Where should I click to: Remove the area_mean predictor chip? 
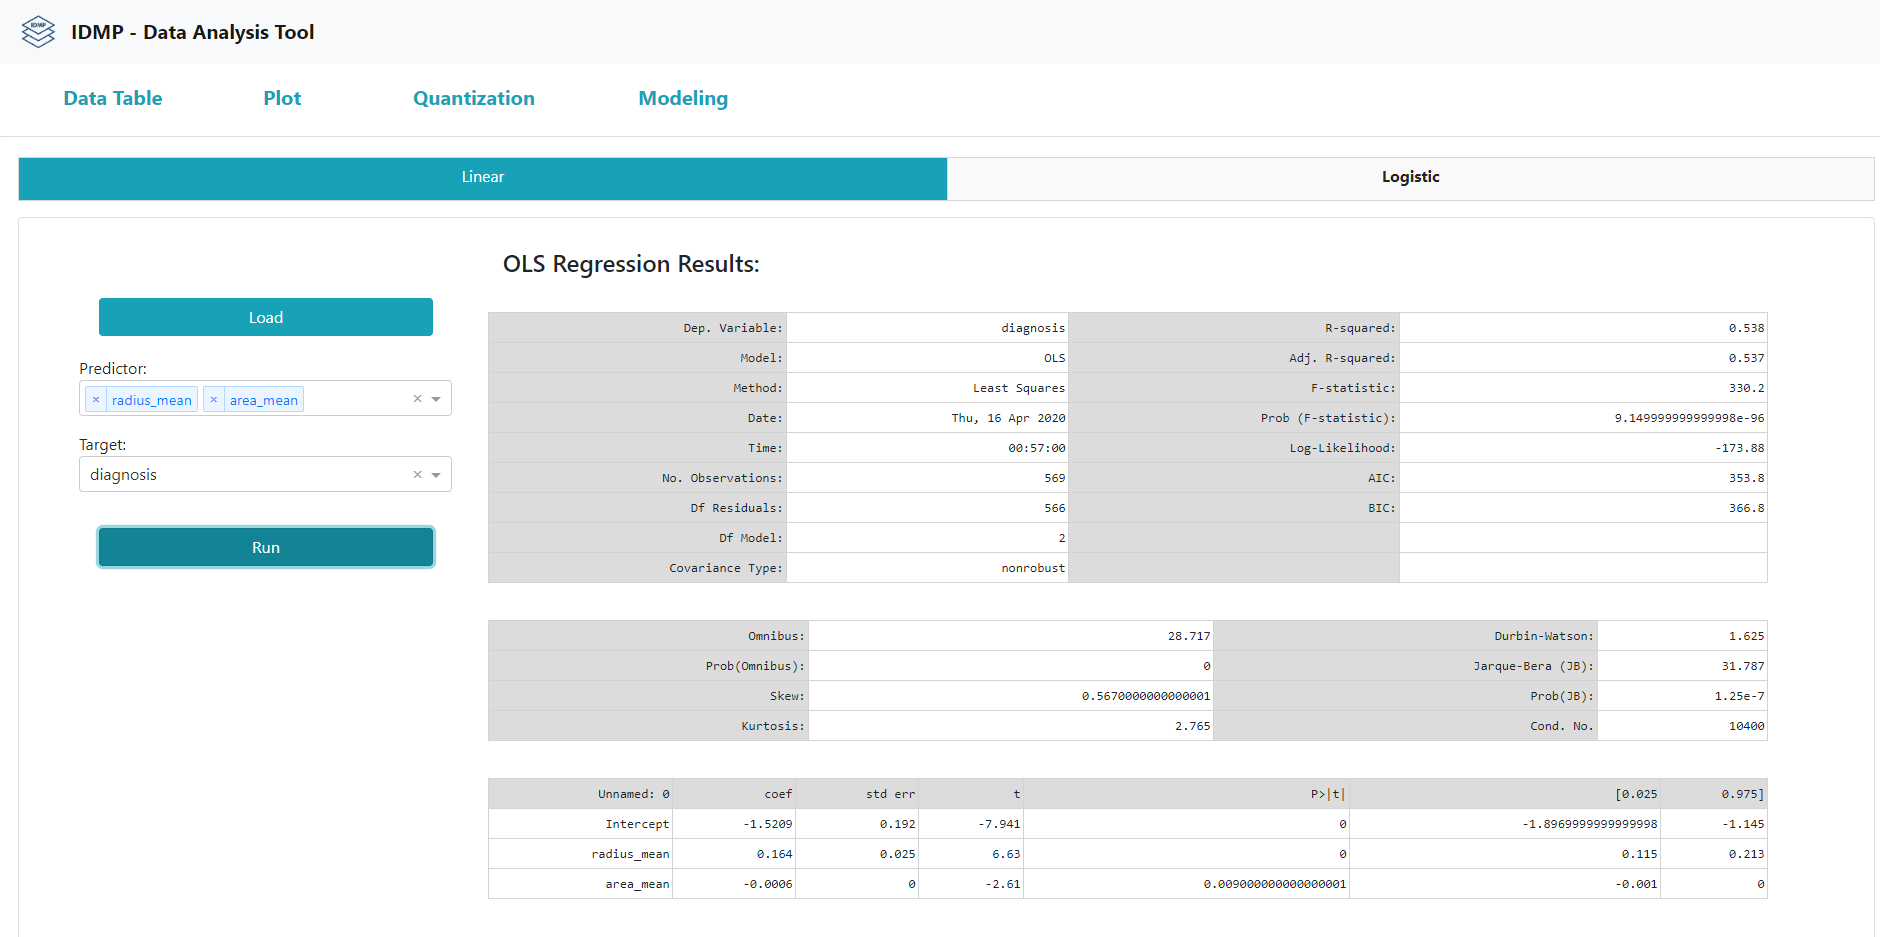213,398
